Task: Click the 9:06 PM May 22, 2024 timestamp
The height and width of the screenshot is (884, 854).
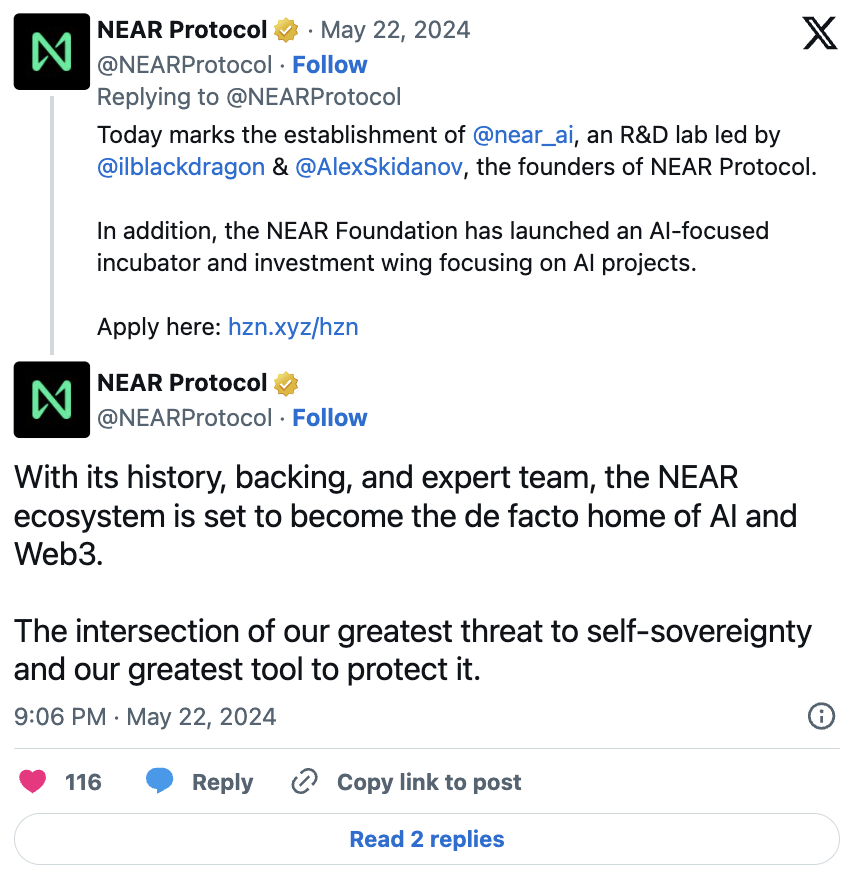Action: click(x=145, y=717)
